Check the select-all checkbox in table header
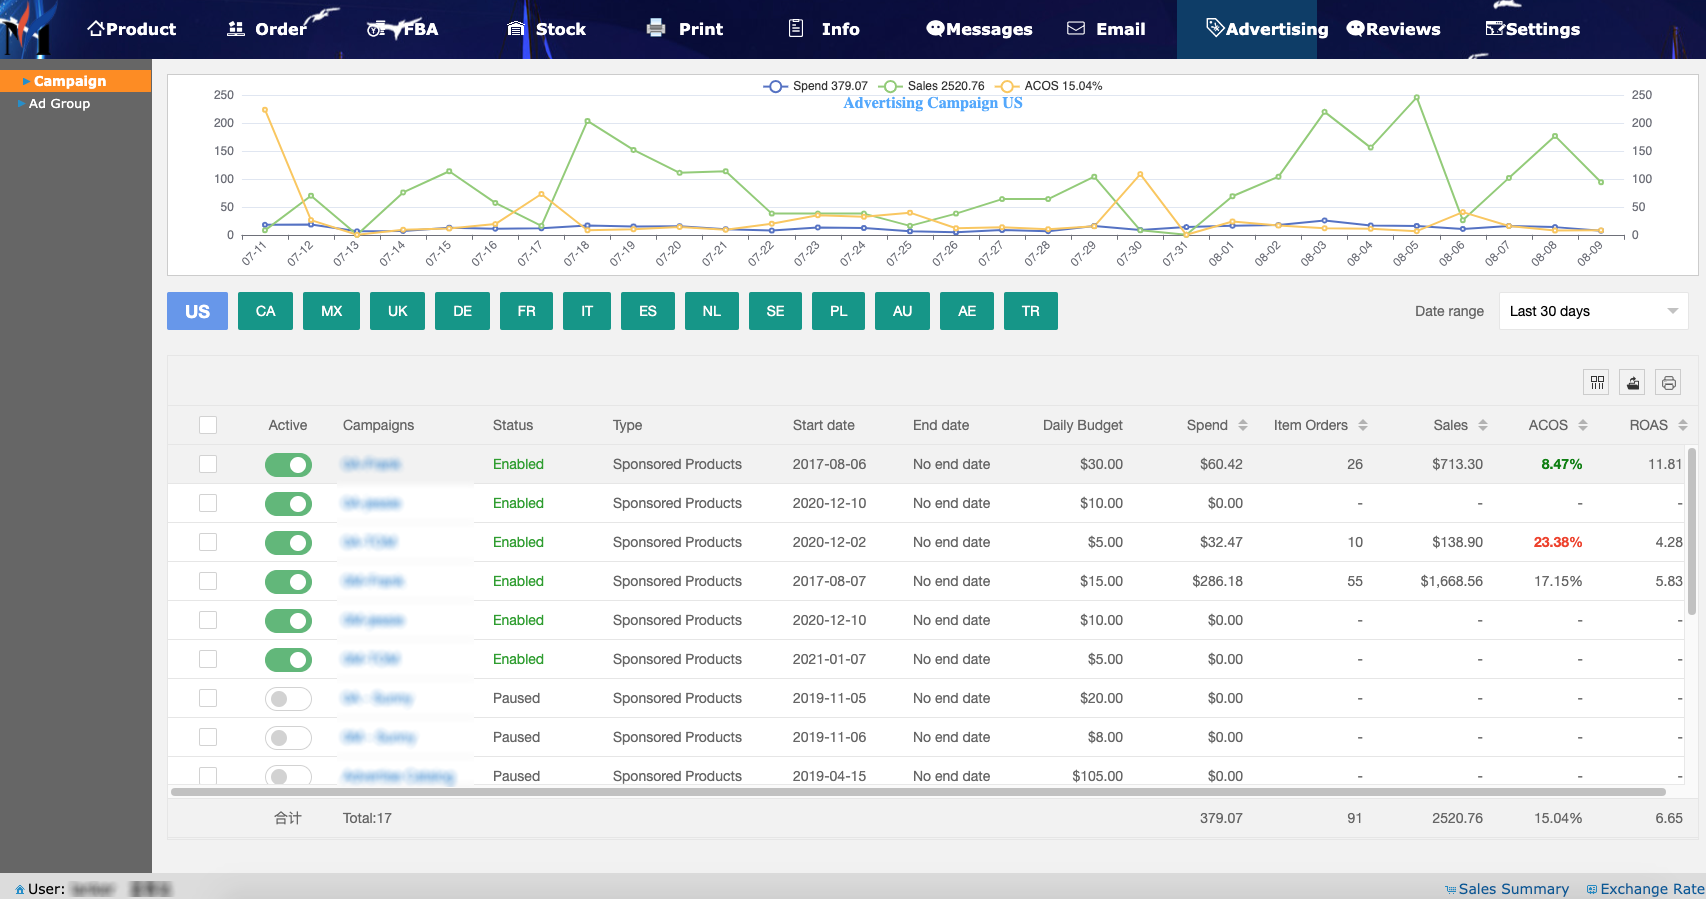 208,425
